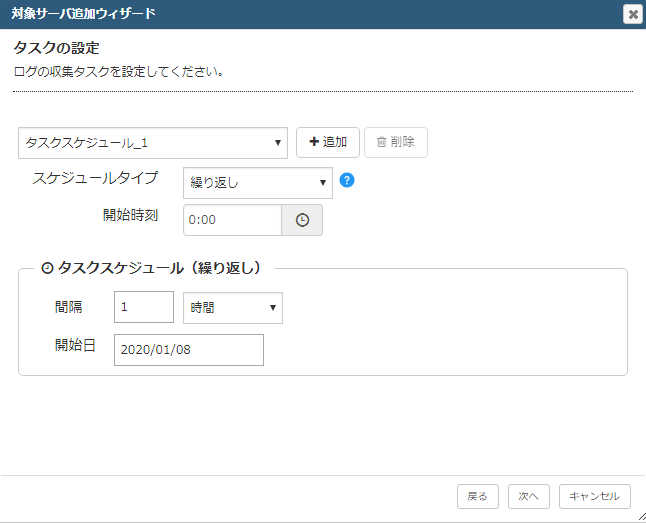
Task: Close the wizard with the X button
Action: click(x=633, y=14)
